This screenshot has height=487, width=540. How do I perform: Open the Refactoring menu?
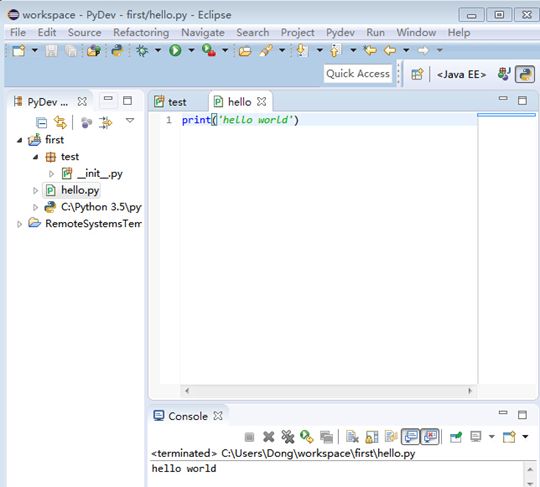[141, 32]
